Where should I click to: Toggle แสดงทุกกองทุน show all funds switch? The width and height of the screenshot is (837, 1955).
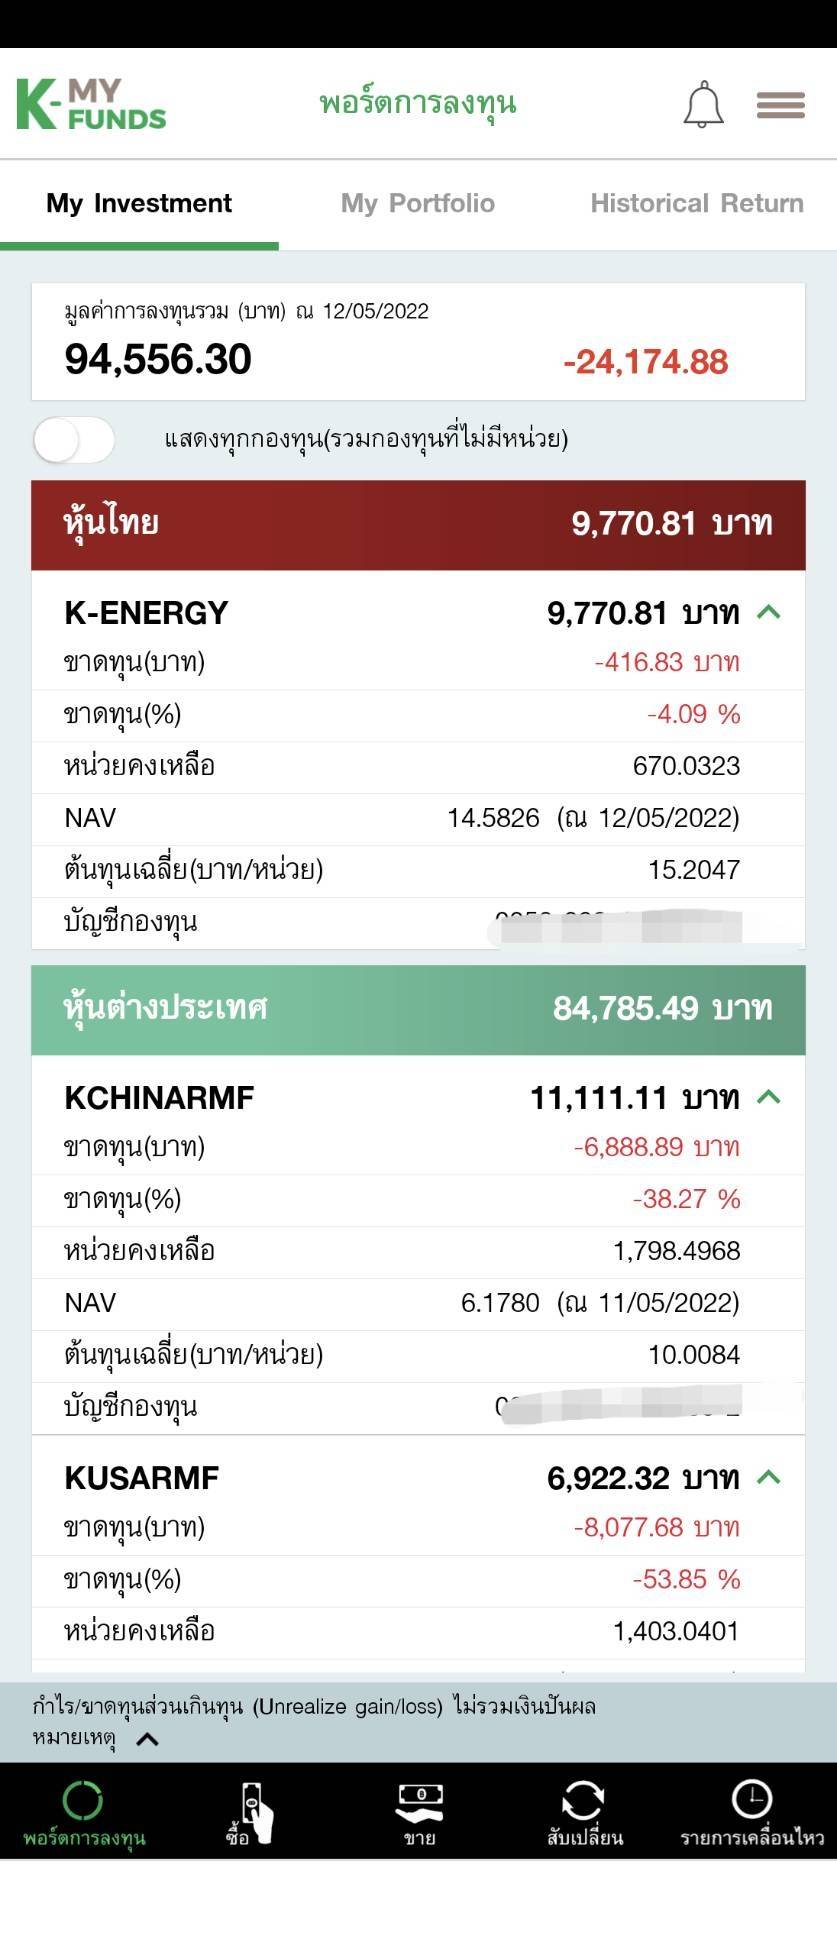(73, 439)
